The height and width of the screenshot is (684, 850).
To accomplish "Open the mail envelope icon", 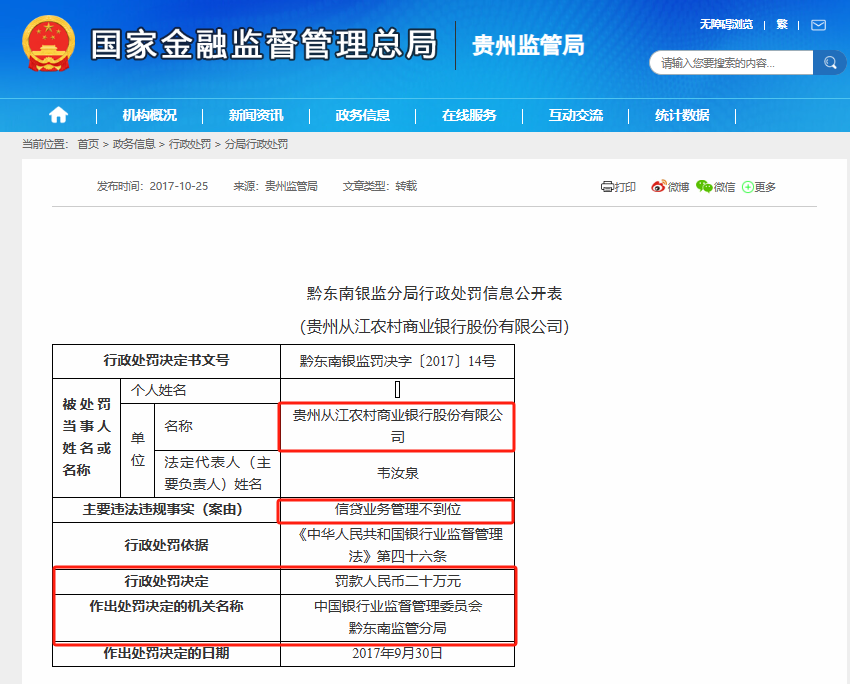I will tap(818, 24).
